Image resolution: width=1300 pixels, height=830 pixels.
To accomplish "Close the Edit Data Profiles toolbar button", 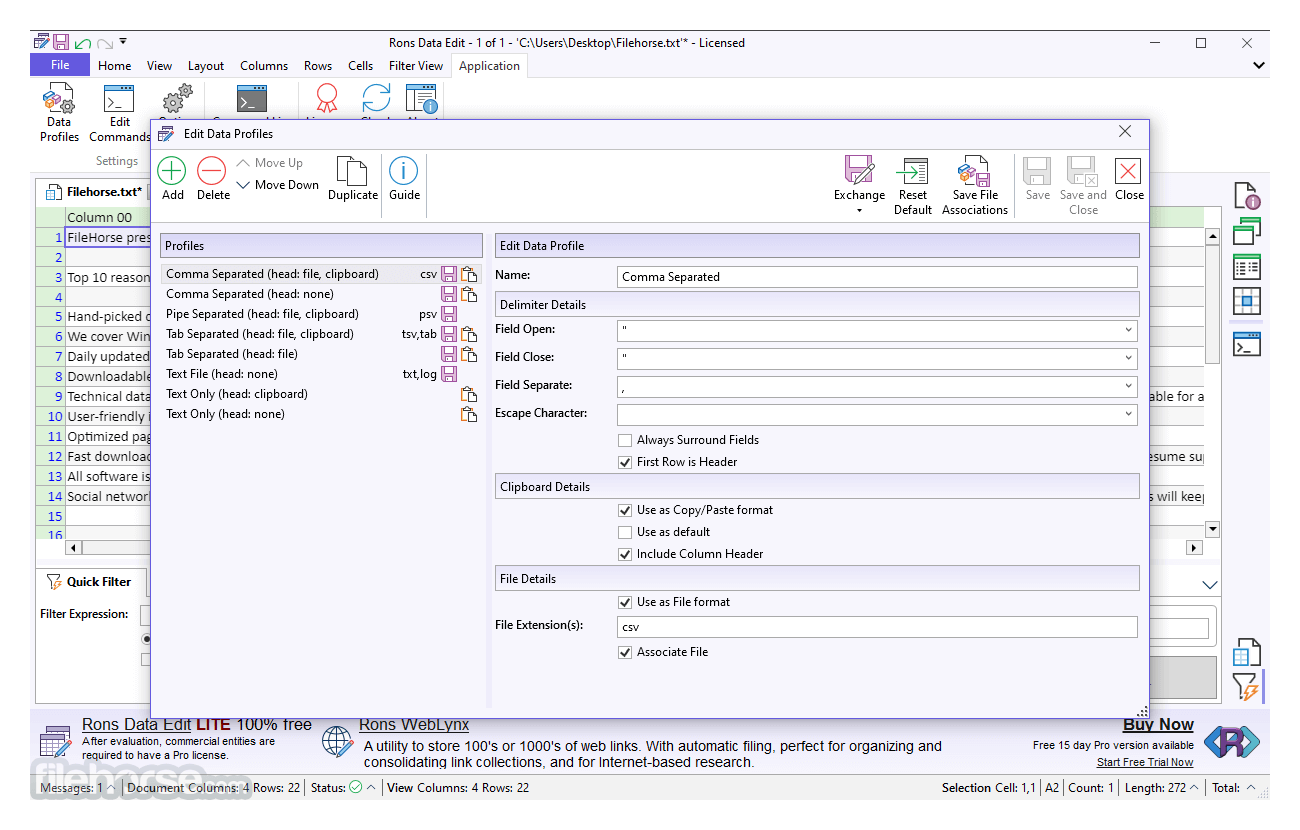I will pos(1129,179).
